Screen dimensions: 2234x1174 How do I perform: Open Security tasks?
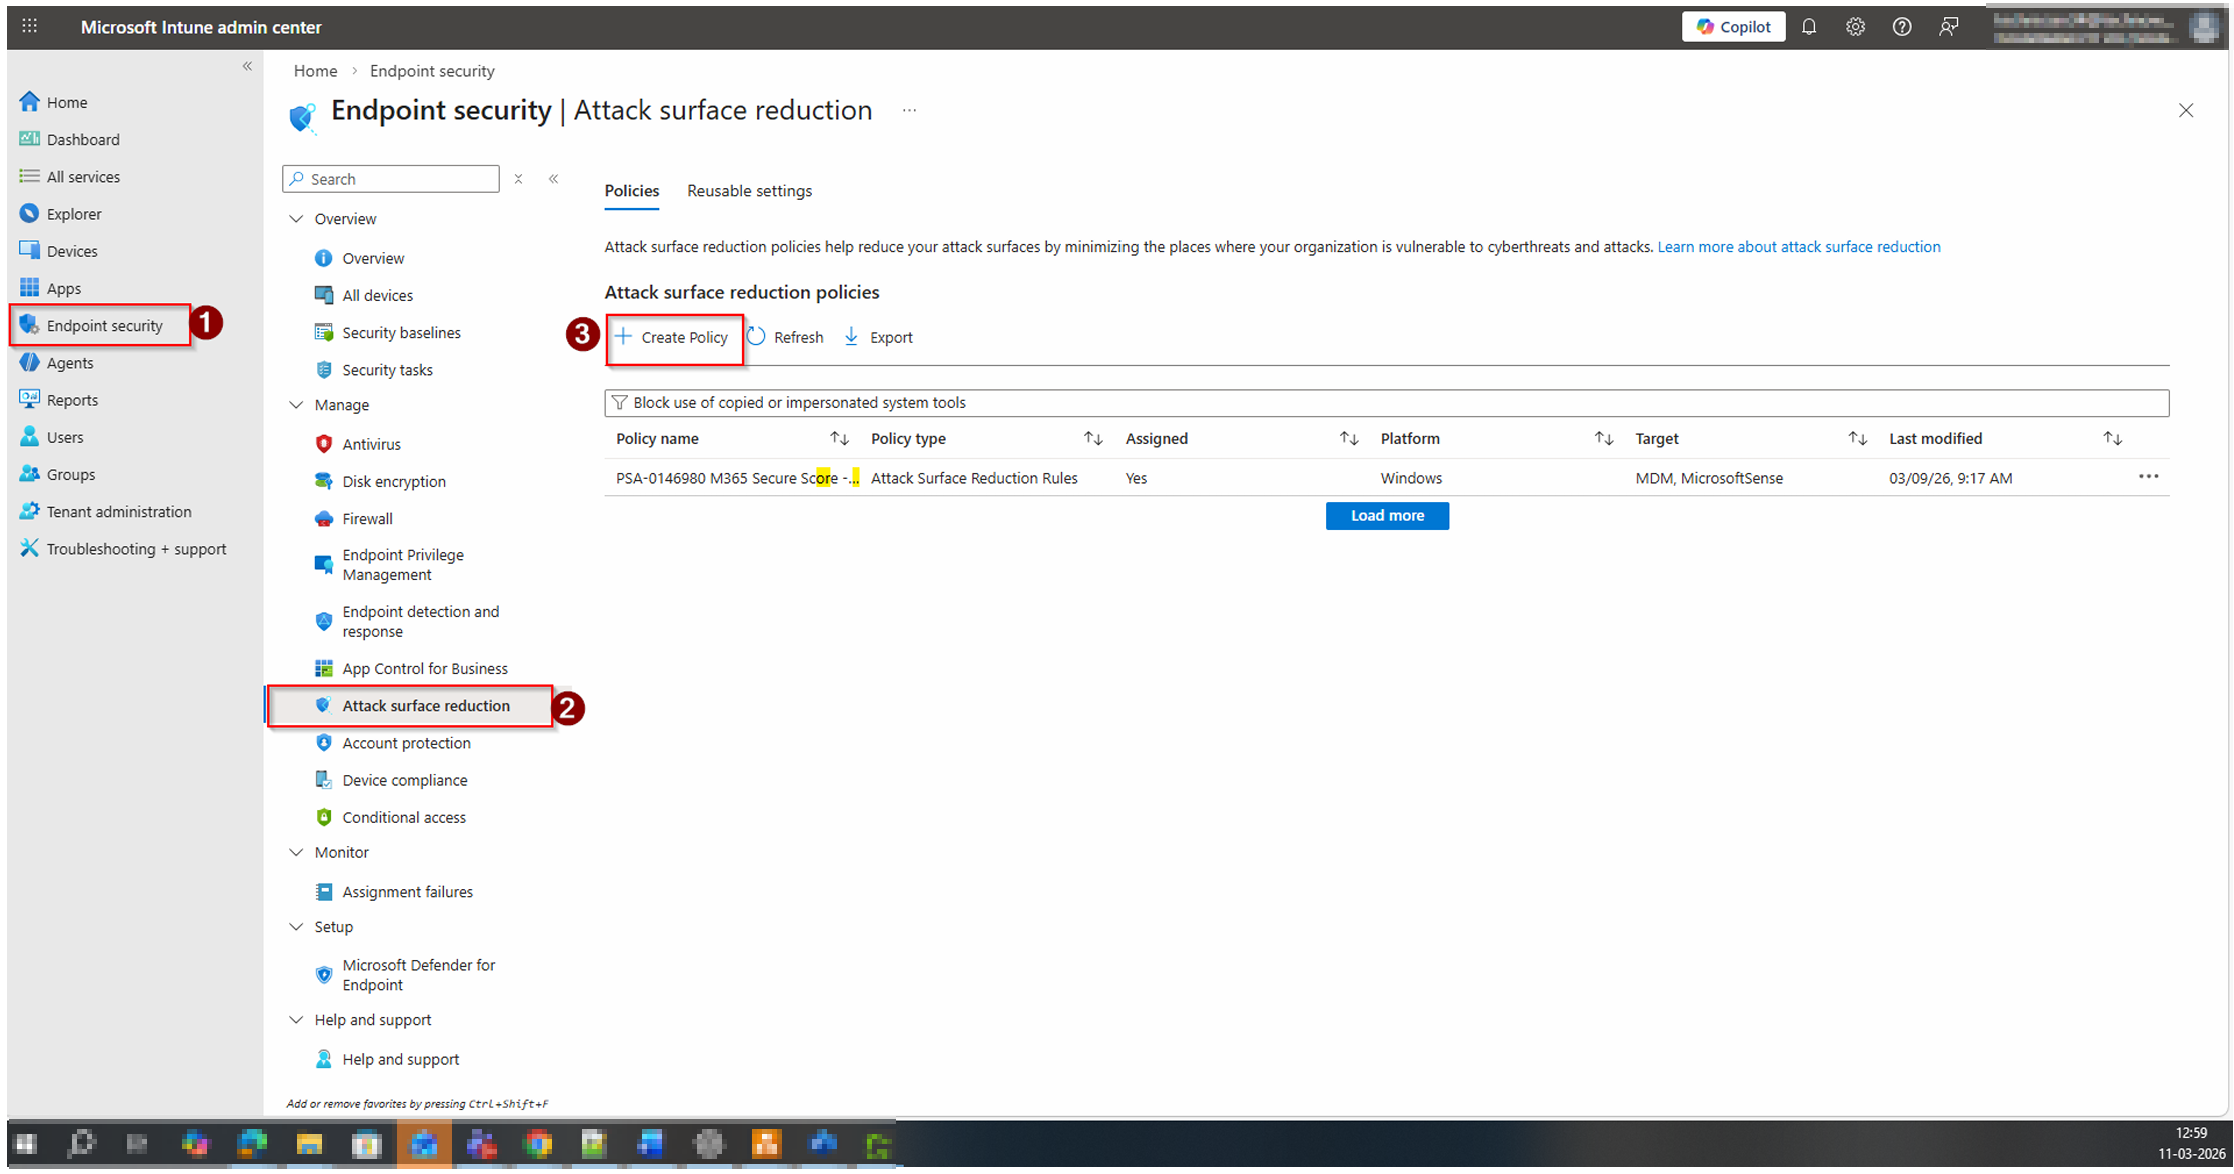pyautogui.click(x=374, y=370)
